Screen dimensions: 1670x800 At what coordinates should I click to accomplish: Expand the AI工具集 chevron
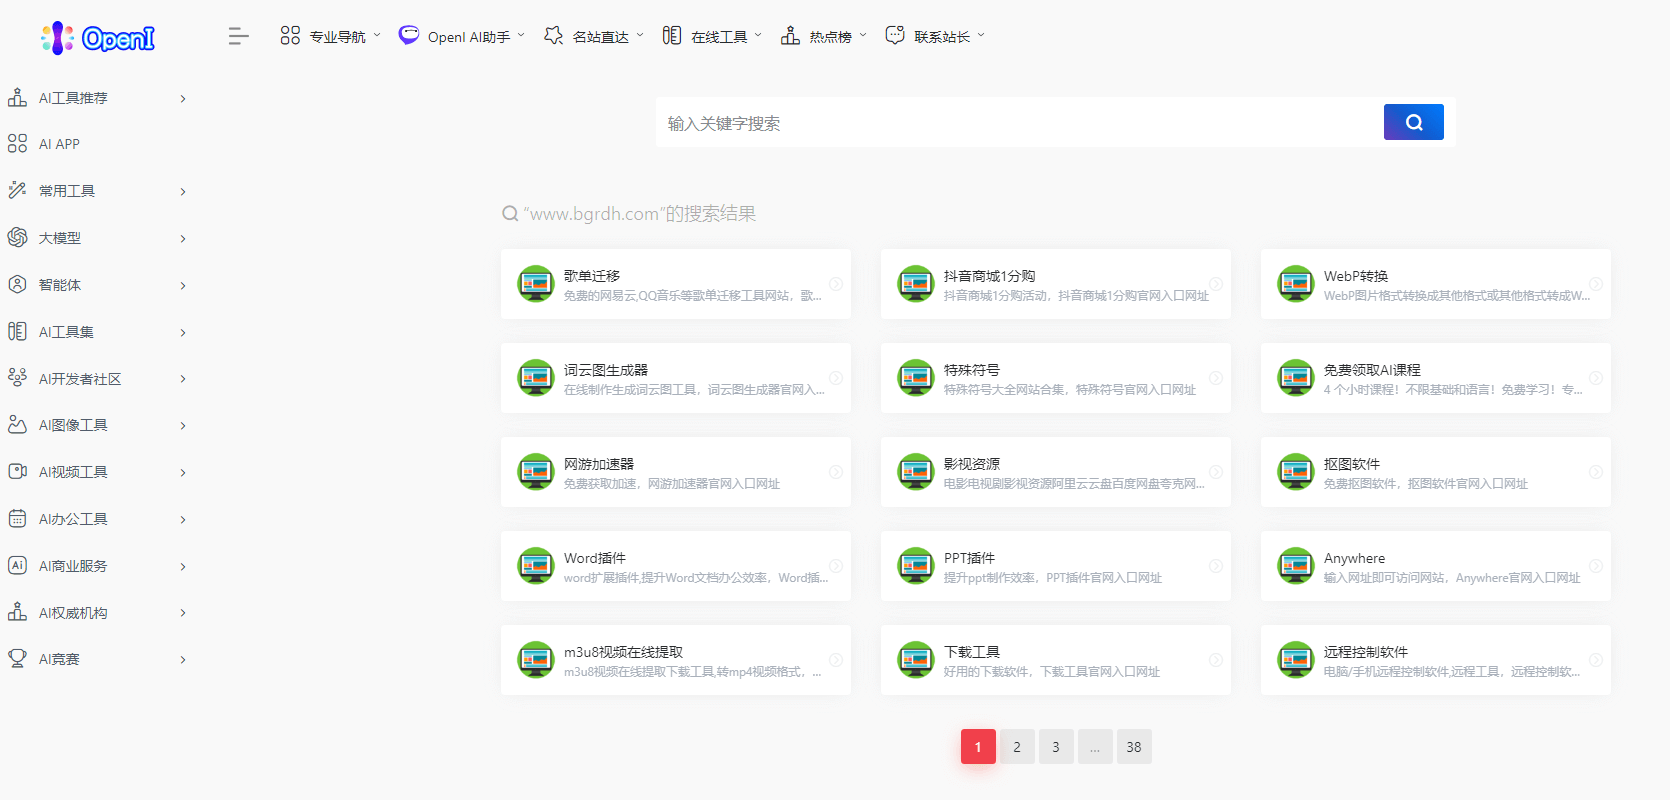tap(183, 332)
